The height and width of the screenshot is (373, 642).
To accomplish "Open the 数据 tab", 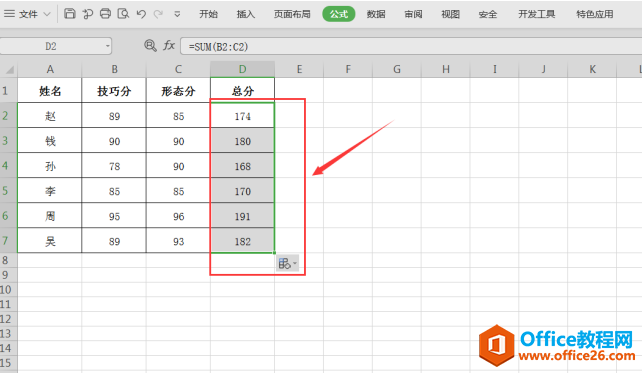I will coord(376,14).
